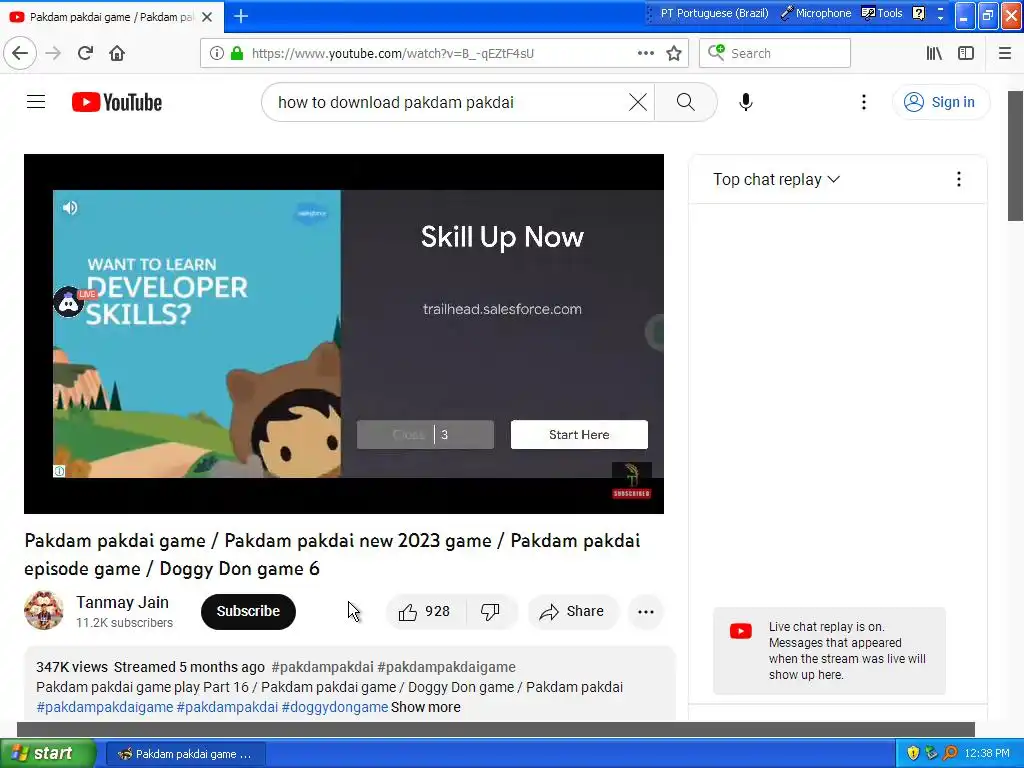
Task: Open the language bar Tools menu
Action: pos(882,13)
